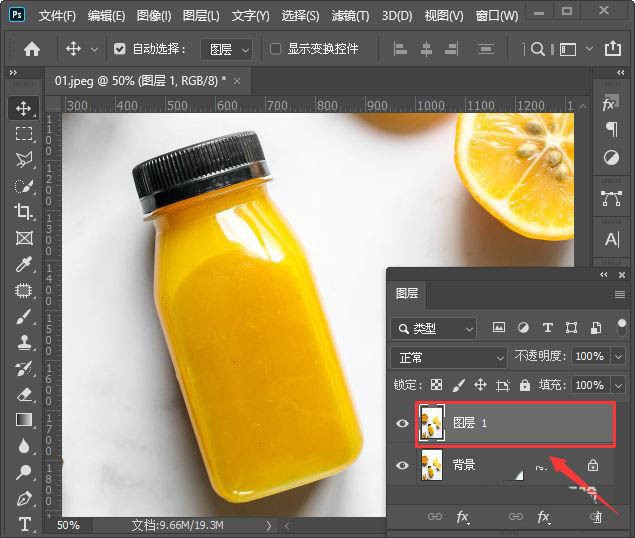635x538 pixels.
Task: Enable show transform controls checkbox
Action: pos(275,49)
